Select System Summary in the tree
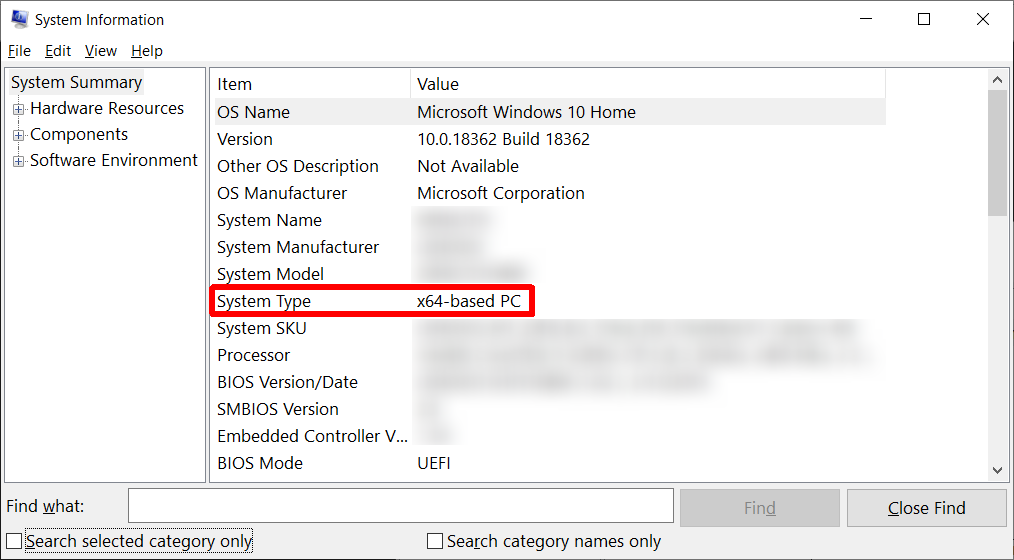 pyautogui.click(x=76, y=83)
